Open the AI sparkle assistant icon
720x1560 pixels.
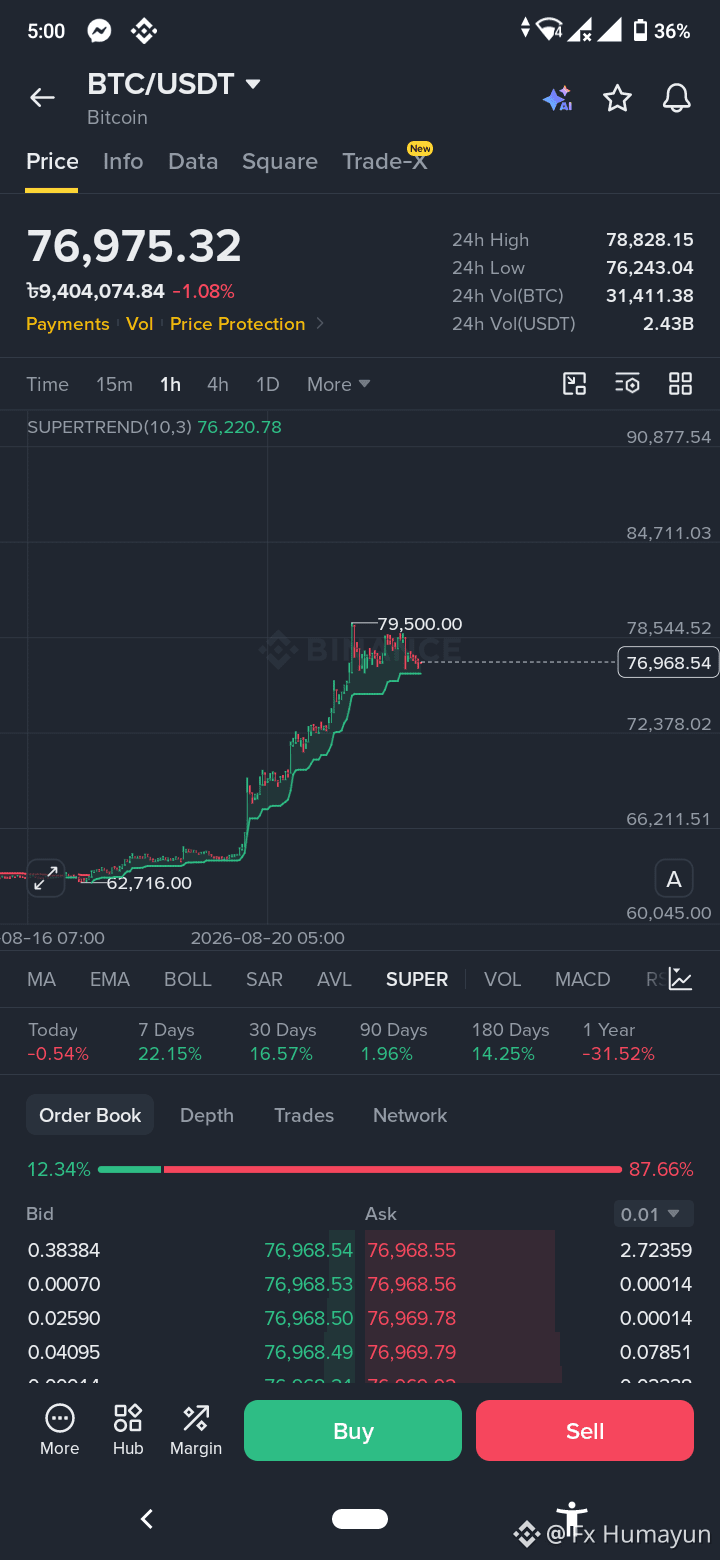[557, 98]
